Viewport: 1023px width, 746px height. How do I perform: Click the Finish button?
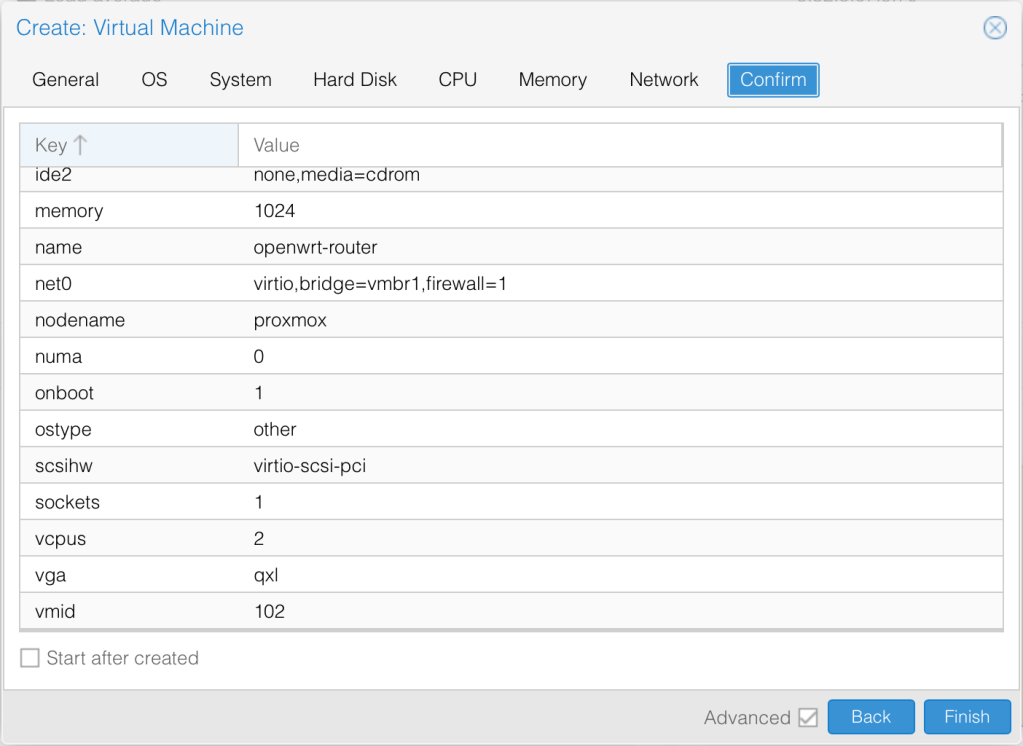[x=966, y=717]
